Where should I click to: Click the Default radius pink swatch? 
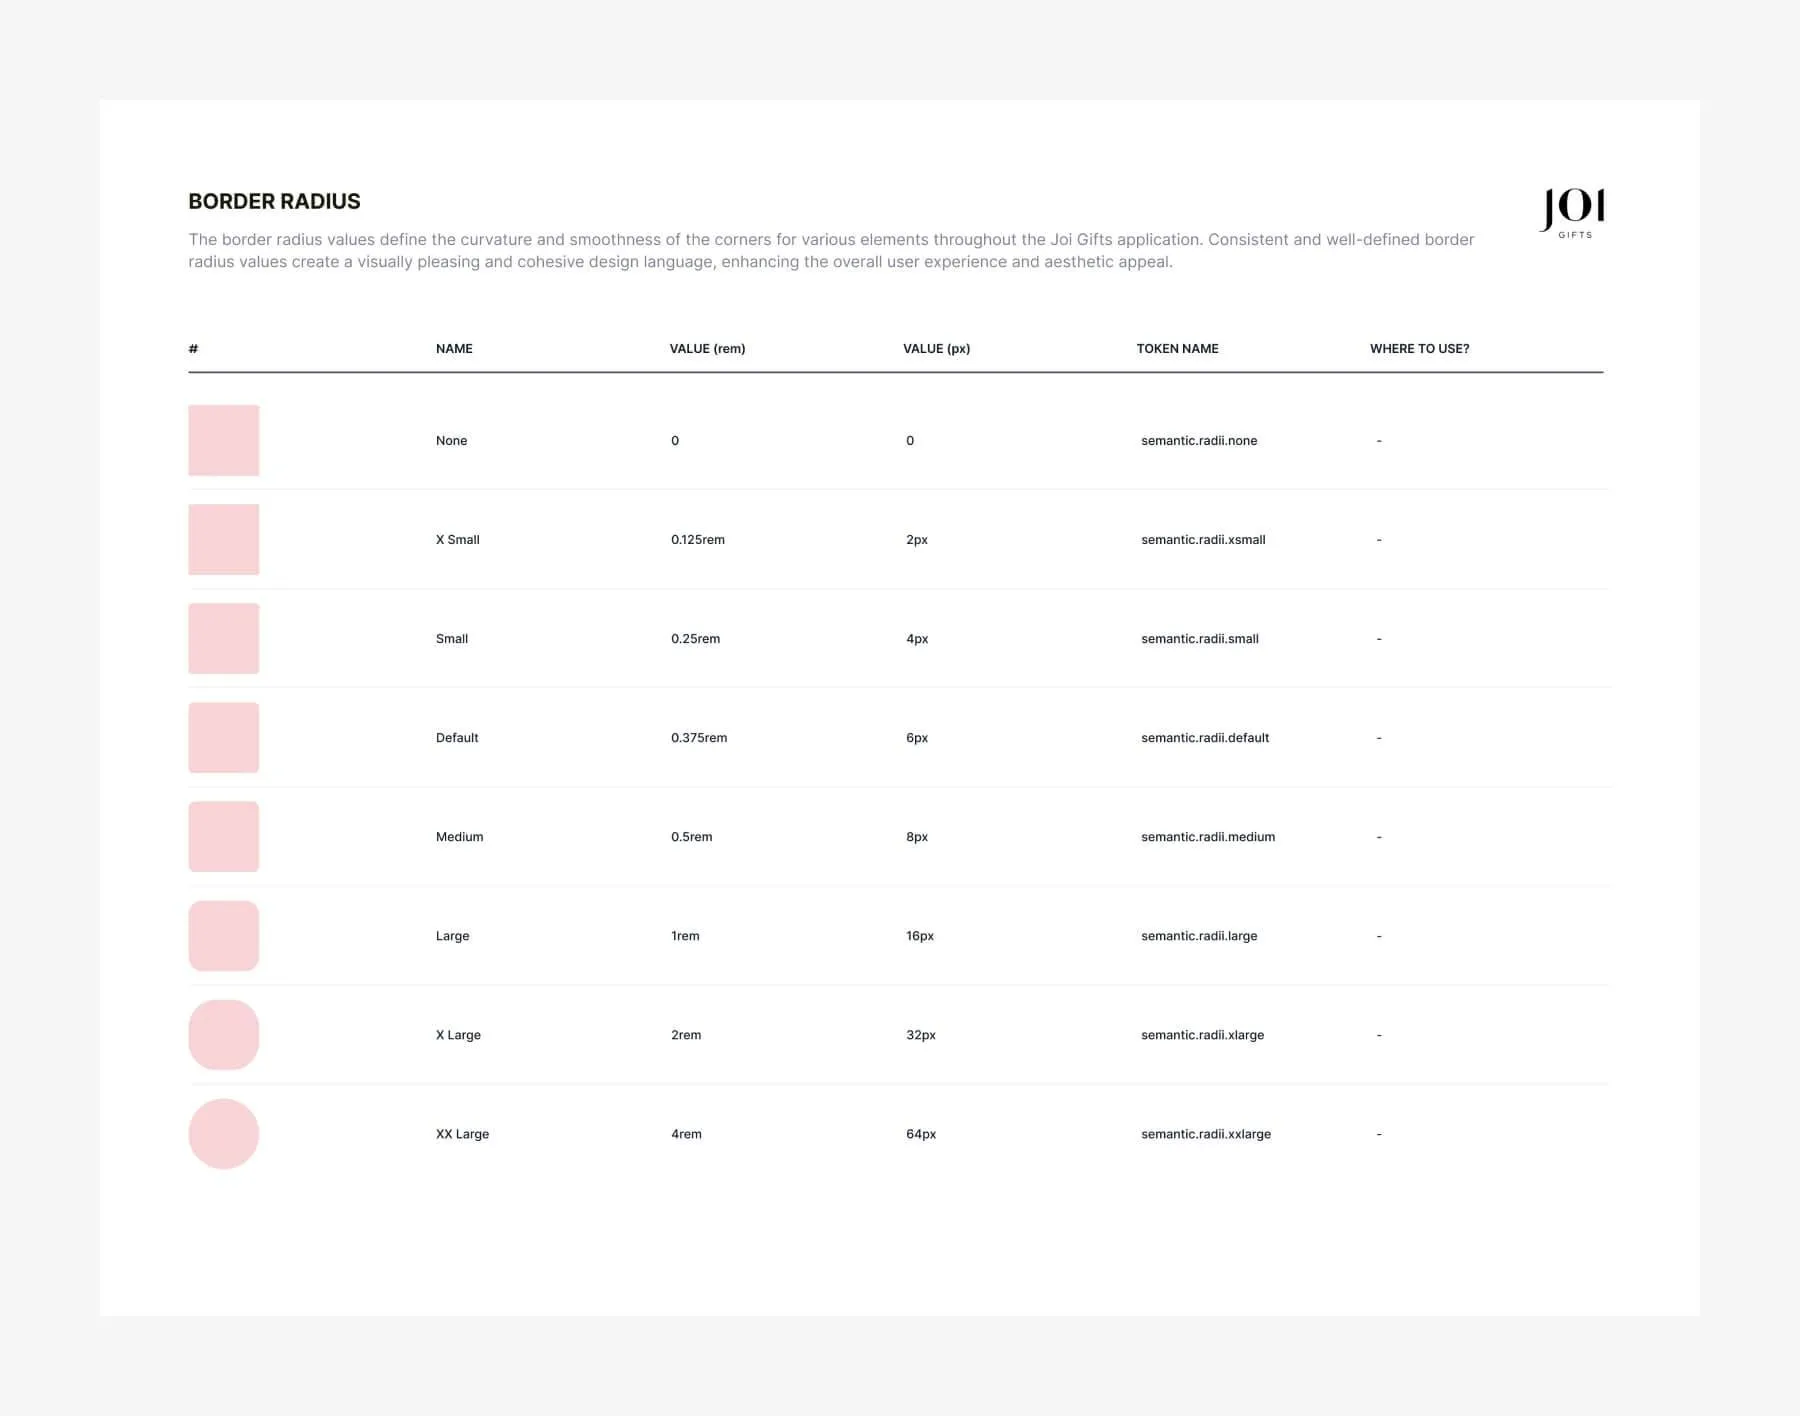224,737
